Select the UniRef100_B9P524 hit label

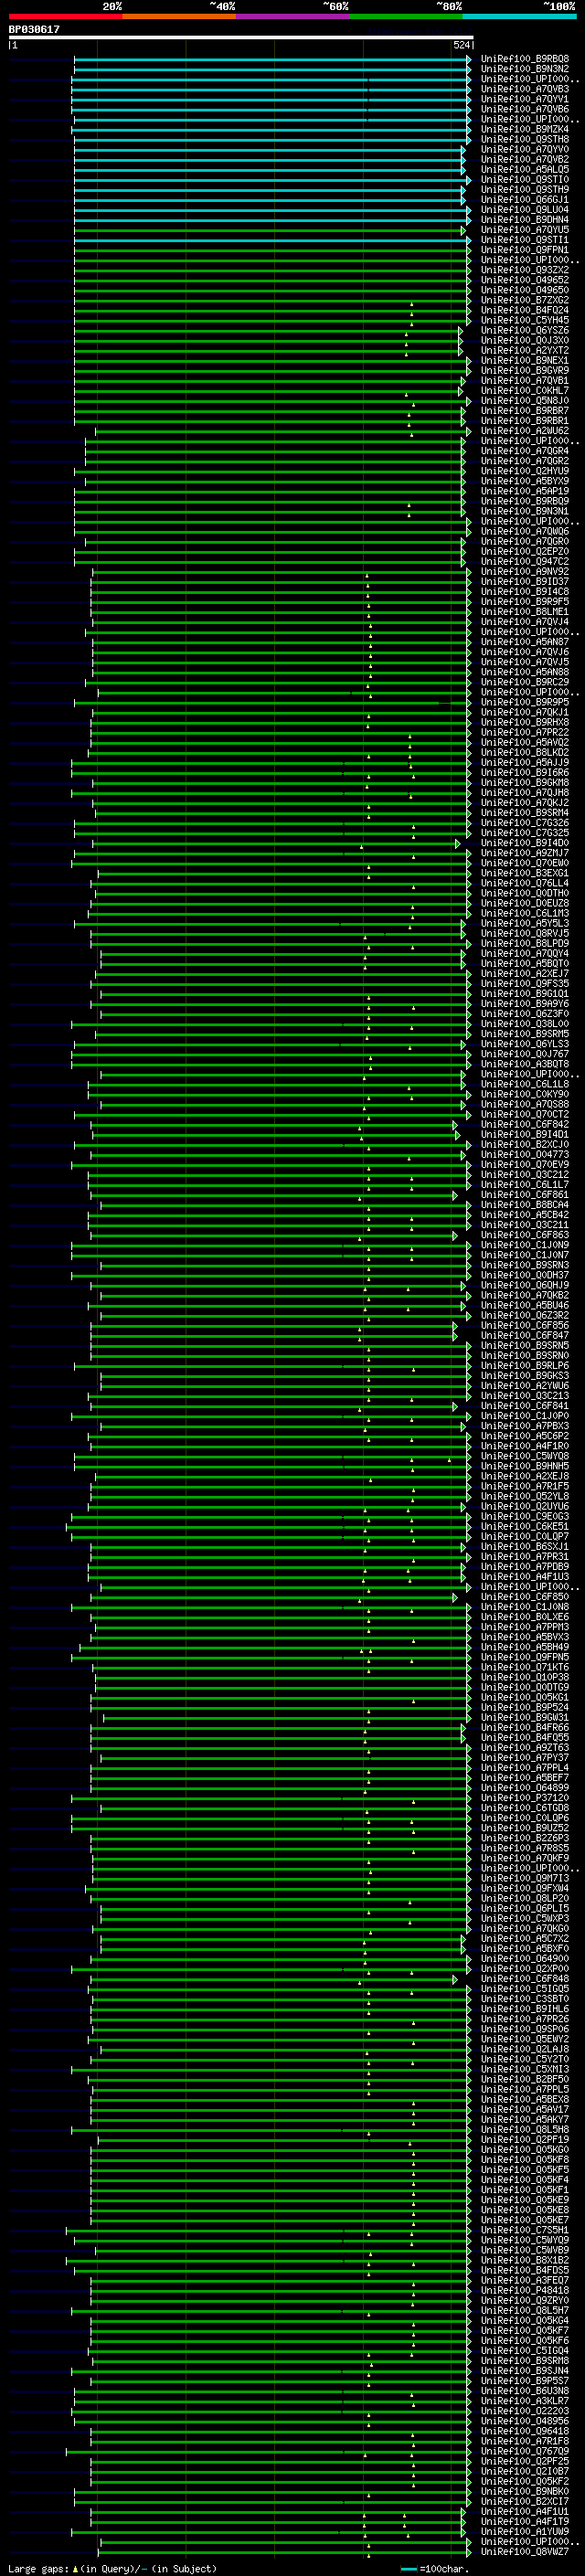(x=525, y=1707)
